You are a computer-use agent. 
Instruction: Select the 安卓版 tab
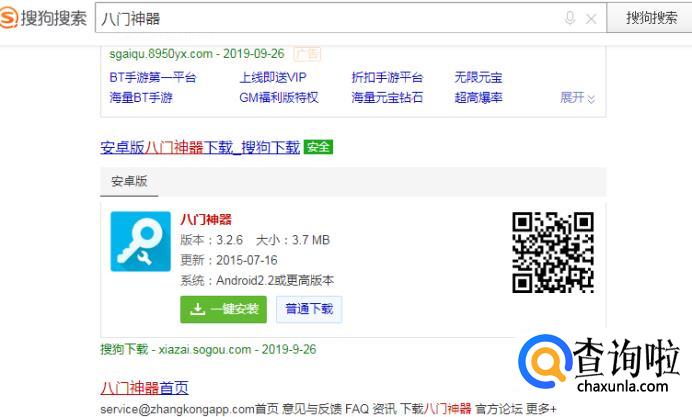129,181
